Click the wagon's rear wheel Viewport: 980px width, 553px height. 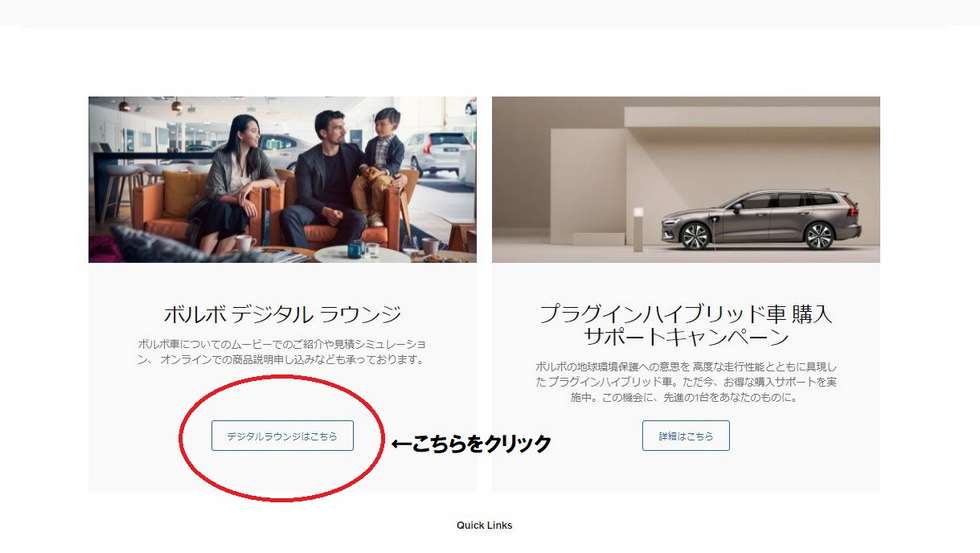(x=819, y=236)
